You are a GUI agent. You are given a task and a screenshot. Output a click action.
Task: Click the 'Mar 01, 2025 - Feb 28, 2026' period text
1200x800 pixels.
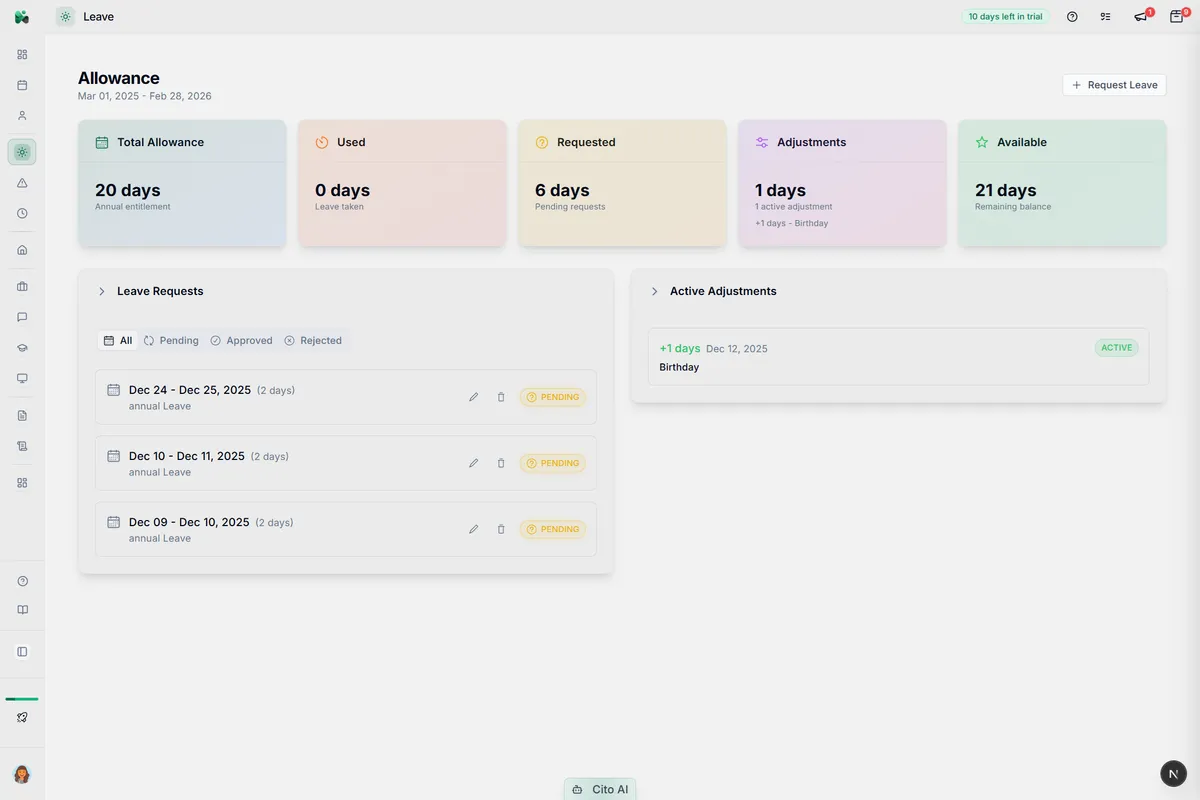point(145,96)
